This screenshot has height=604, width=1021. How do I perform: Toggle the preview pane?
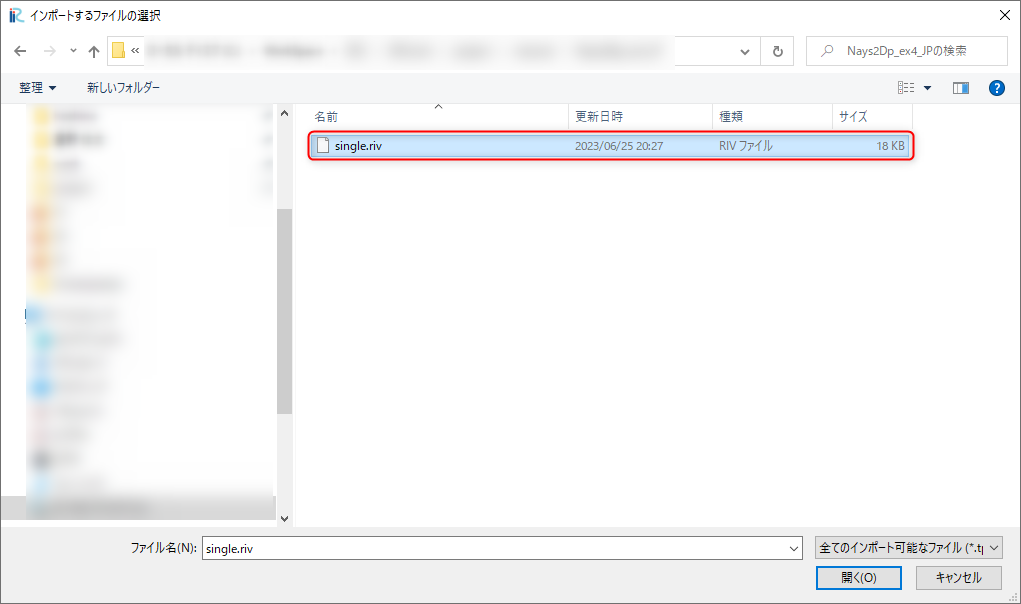coord(960,88)
